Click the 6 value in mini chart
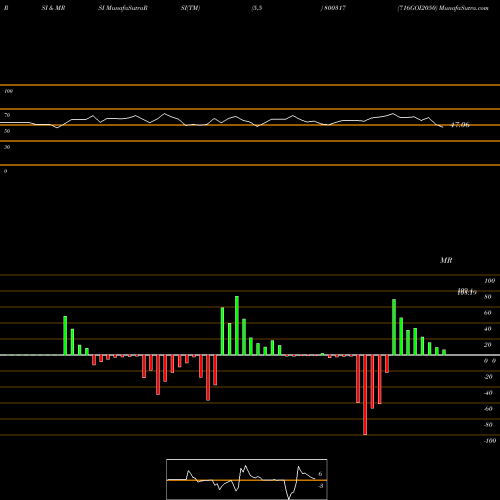This screenshot has height=500, width=500. pos(320,474)
